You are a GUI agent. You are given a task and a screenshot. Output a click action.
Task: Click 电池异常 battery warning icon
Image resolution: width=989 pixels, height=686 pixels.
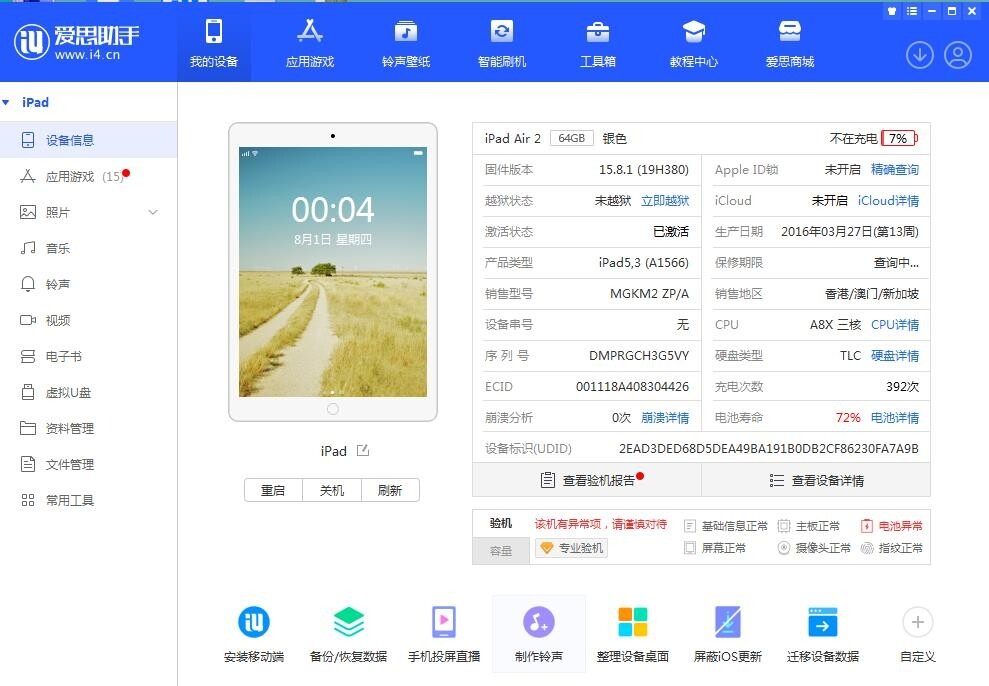(867, 526)
